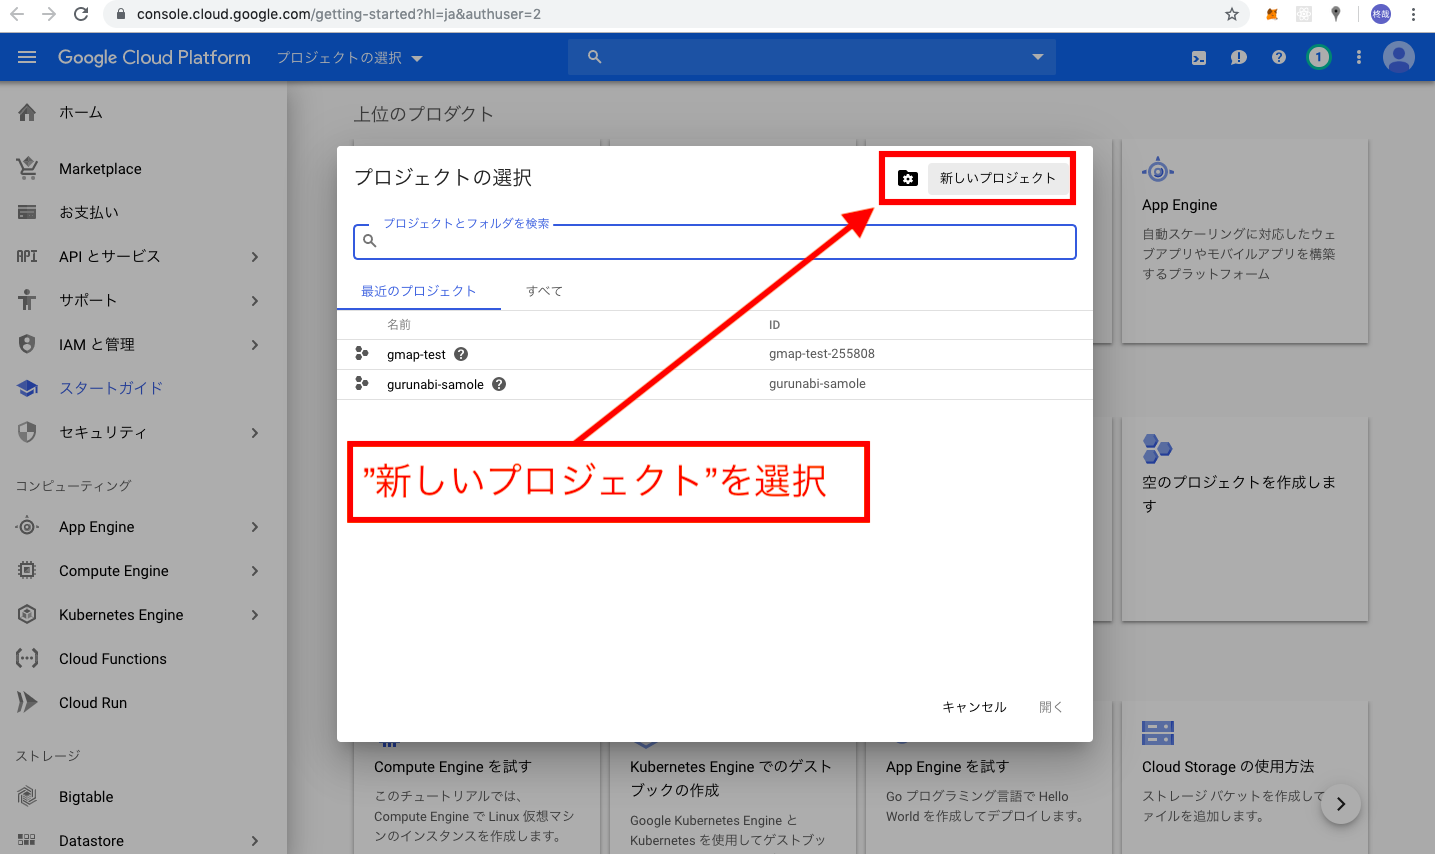The height and width of the screenshot is (854, 1435).
Task: Open the navigation hamburger menu
Action: [x=27, y=57]
